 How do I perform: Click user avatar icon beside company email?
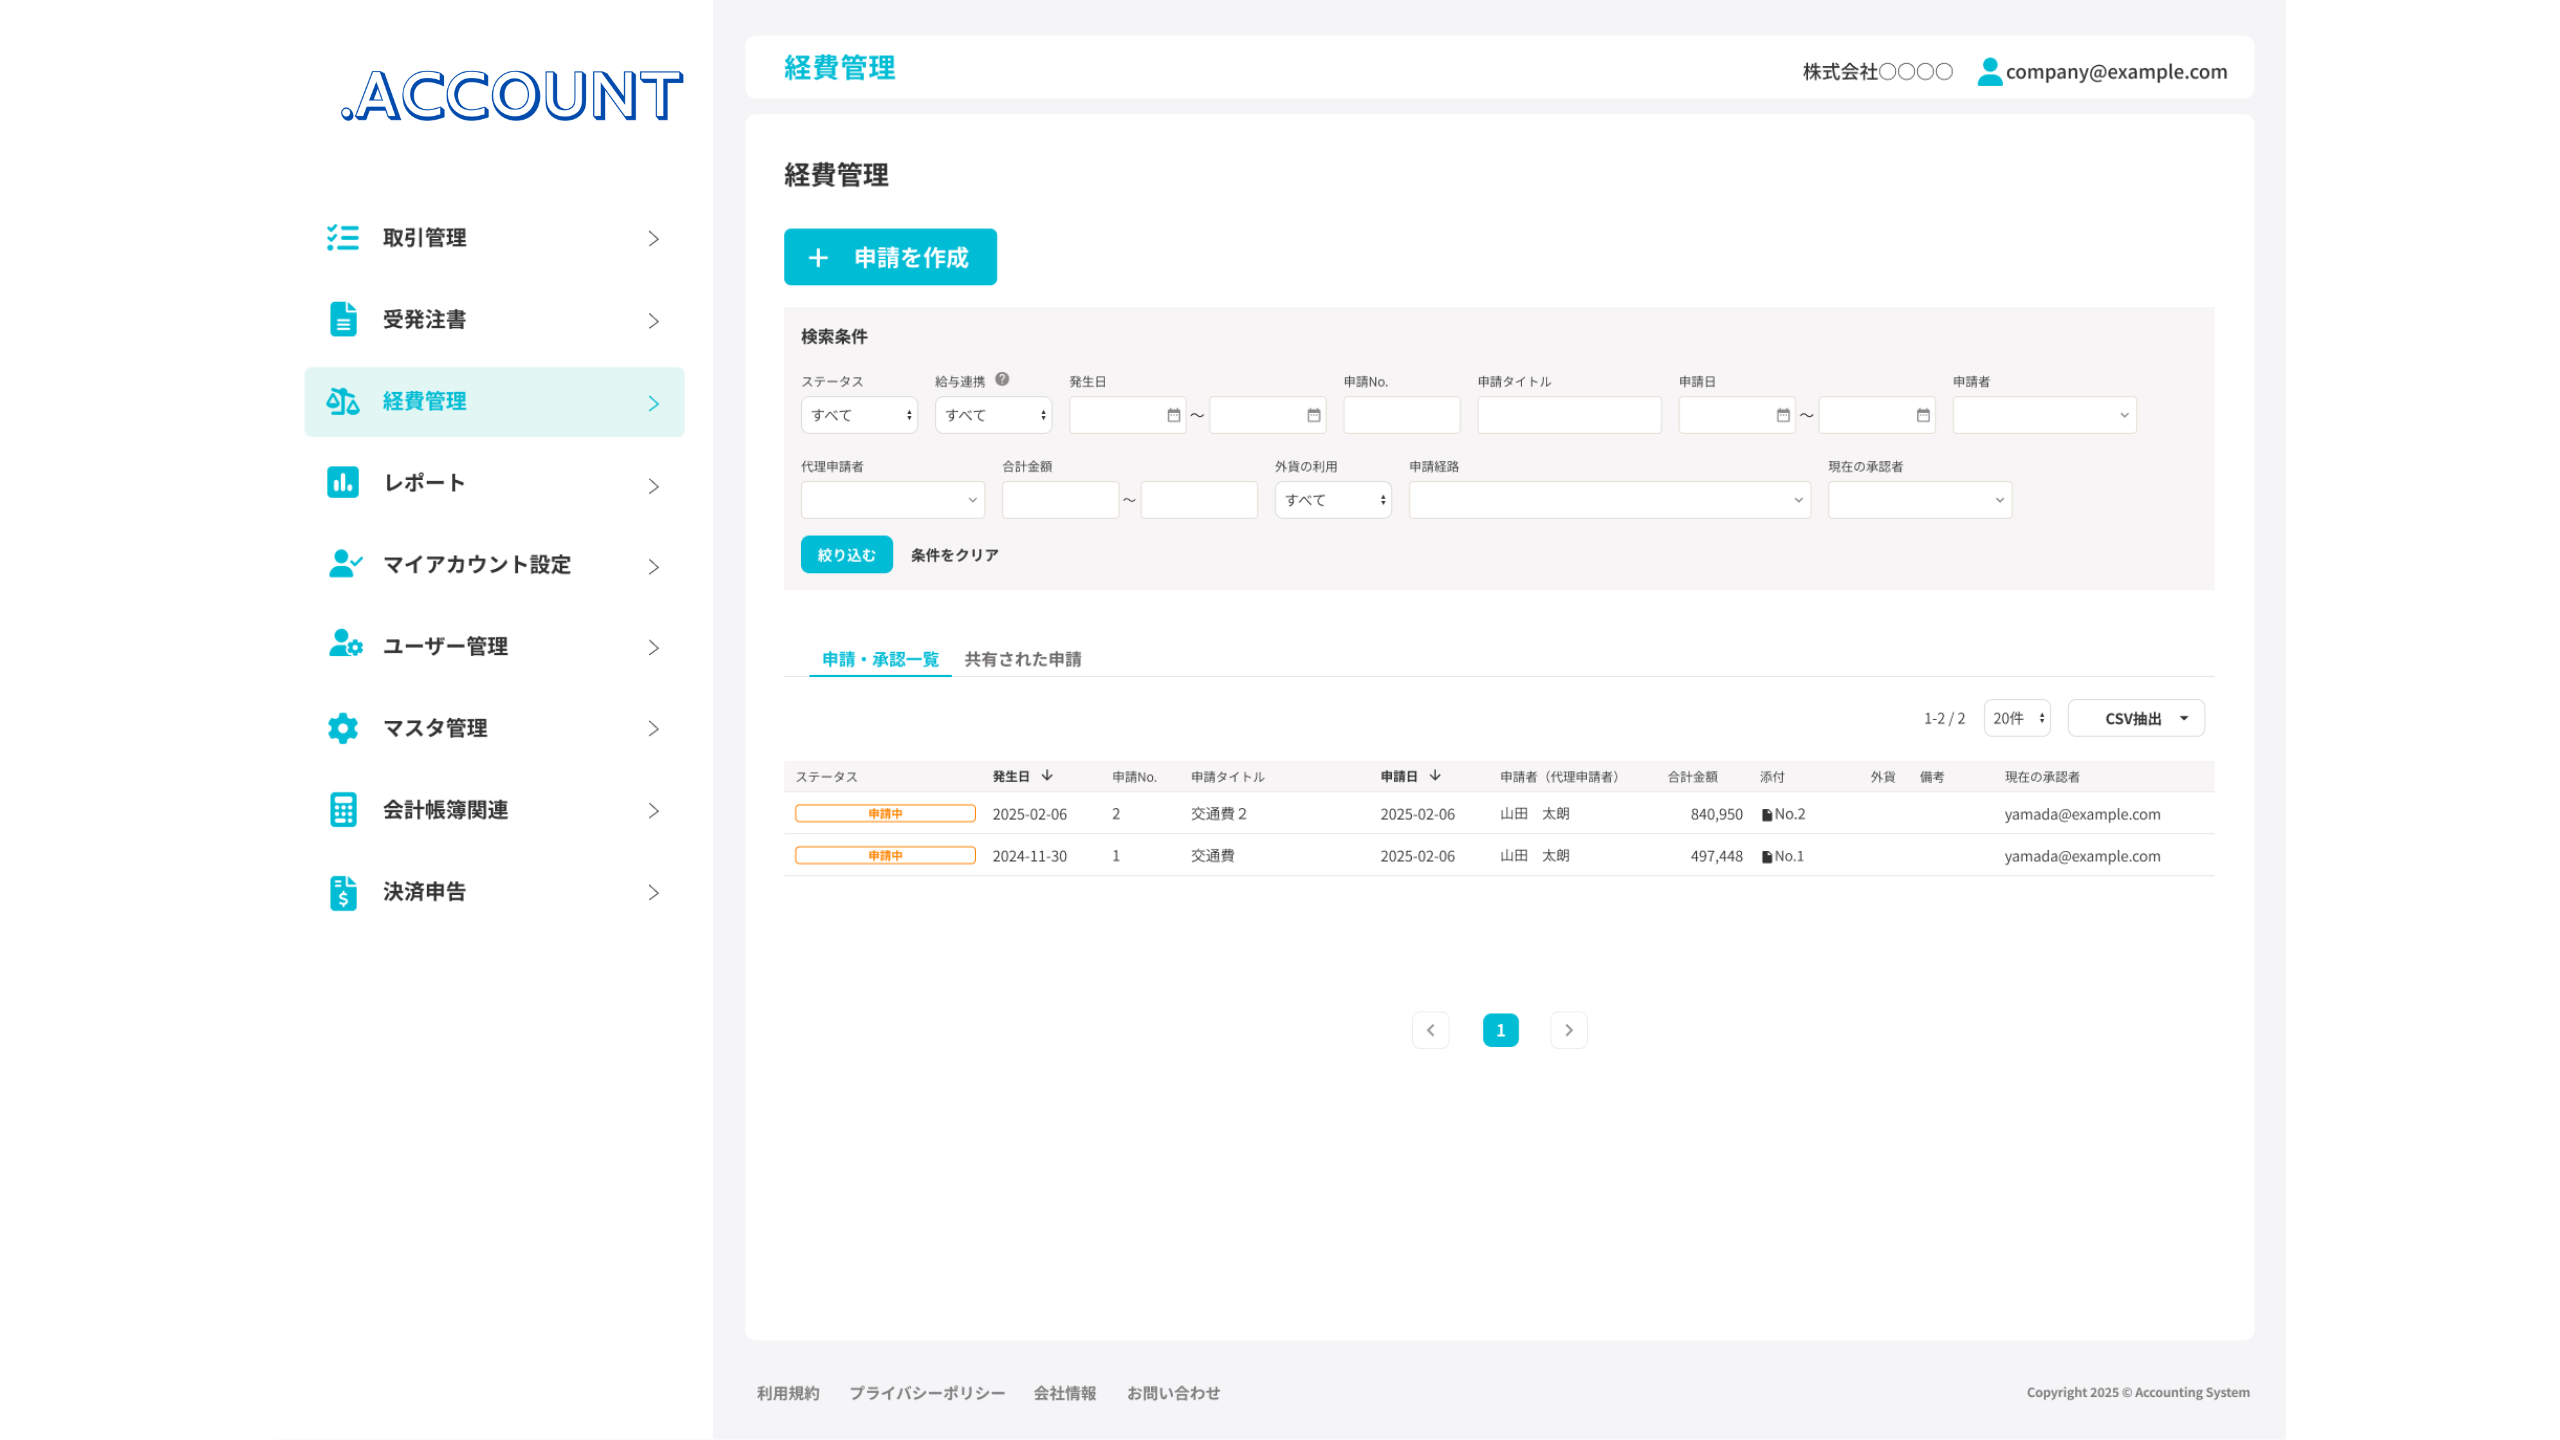pyautogui.click(x=1989, y=71)
